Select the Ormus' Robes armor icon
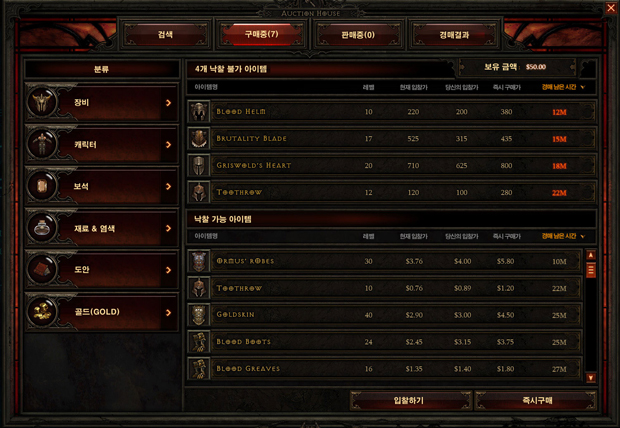The height and width of the screenshot is (428, 620). click(198, 261)
